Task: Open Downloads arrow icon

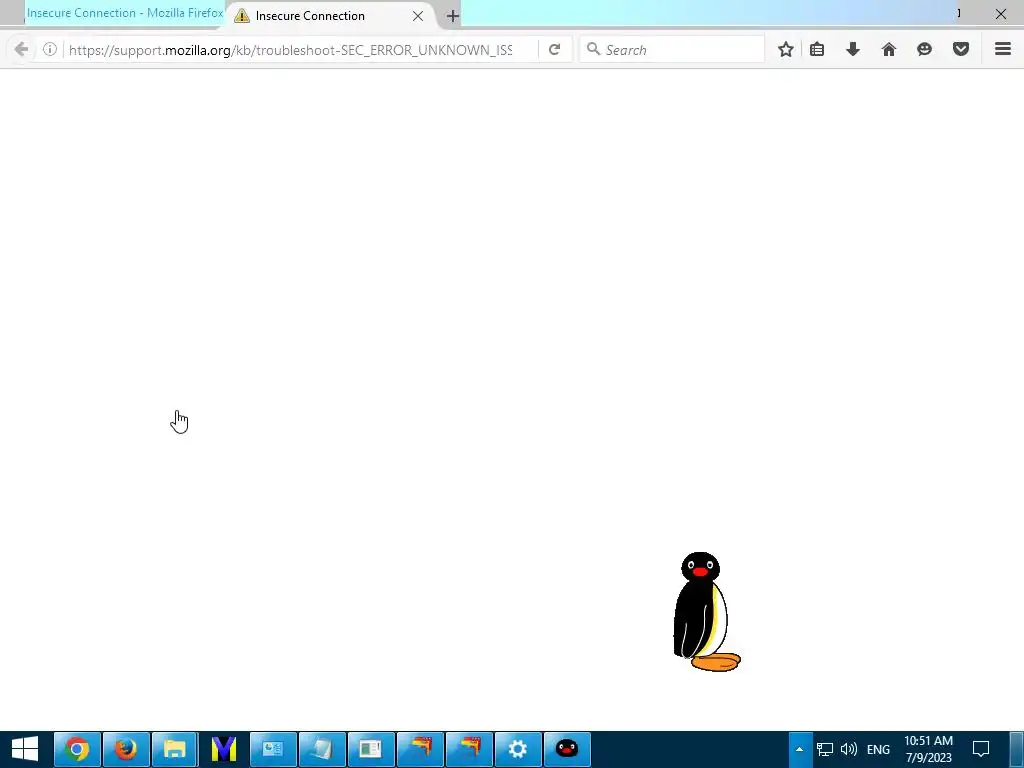Action: point(853,50)
